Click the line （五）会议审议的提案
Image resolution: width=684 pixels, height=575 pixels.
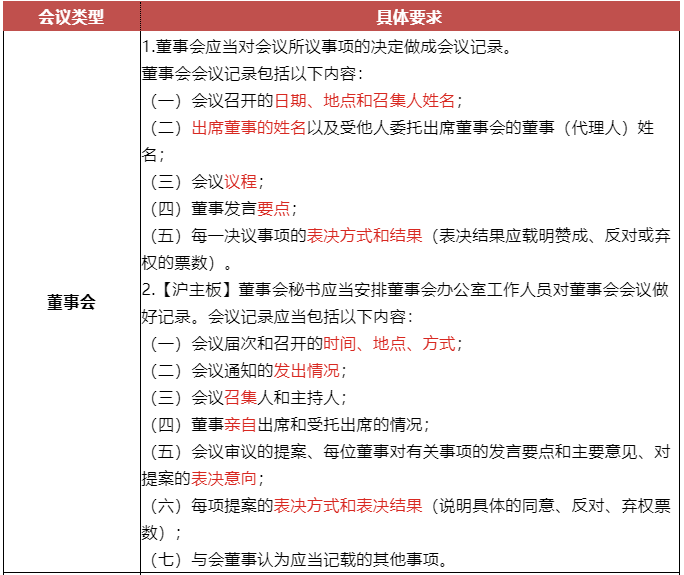click(x=409, y=452)
